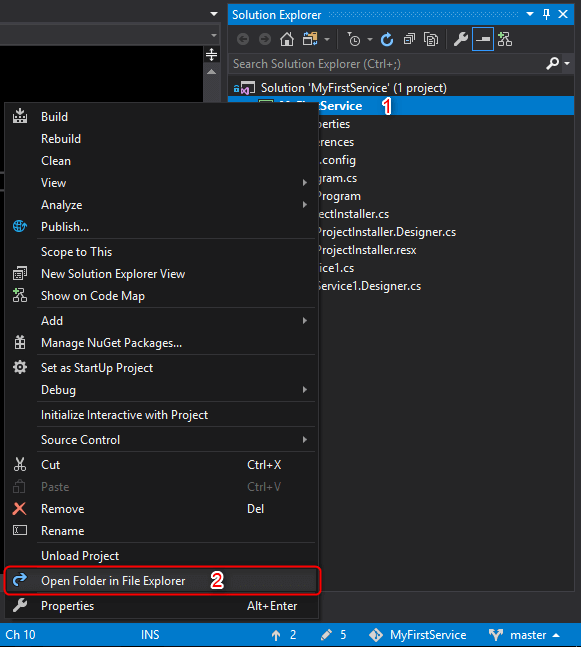This screenshot has height=647, width=581.
Task: Close the Solution Explorer panel
Action: pyautogui.click(x=563, y=14)
